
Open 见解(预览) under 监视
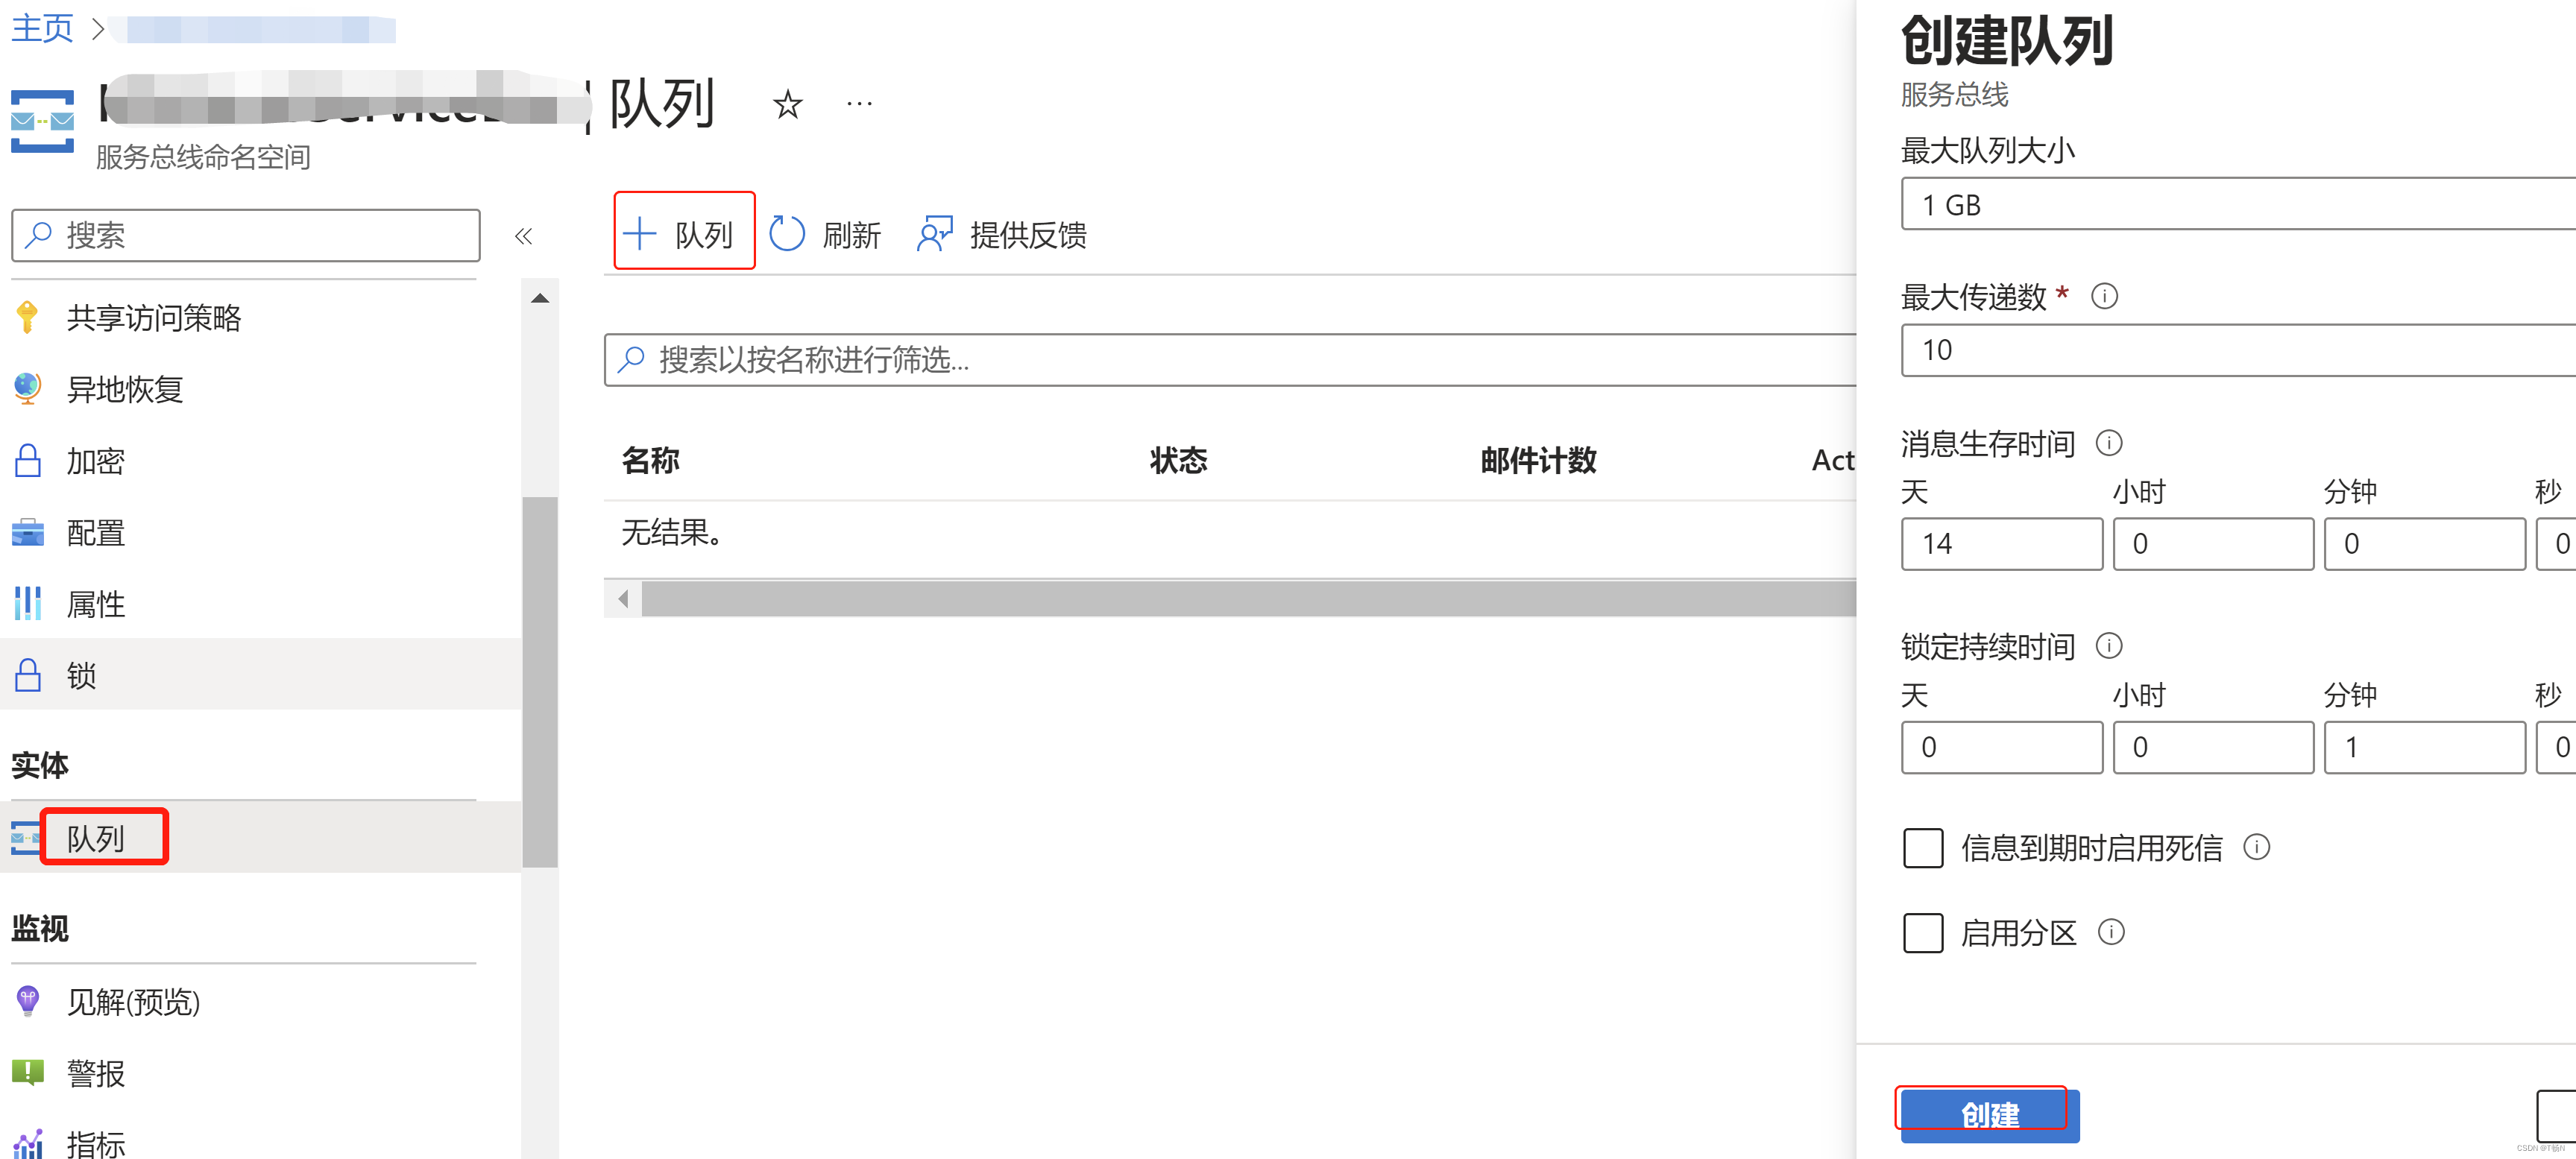pos(133,1001)
